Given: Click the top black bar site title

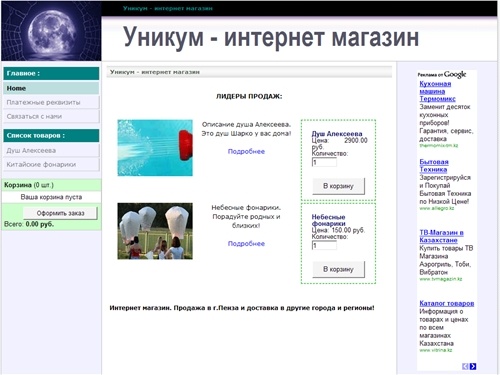Looking at the screenshot, I should (168, 8).
